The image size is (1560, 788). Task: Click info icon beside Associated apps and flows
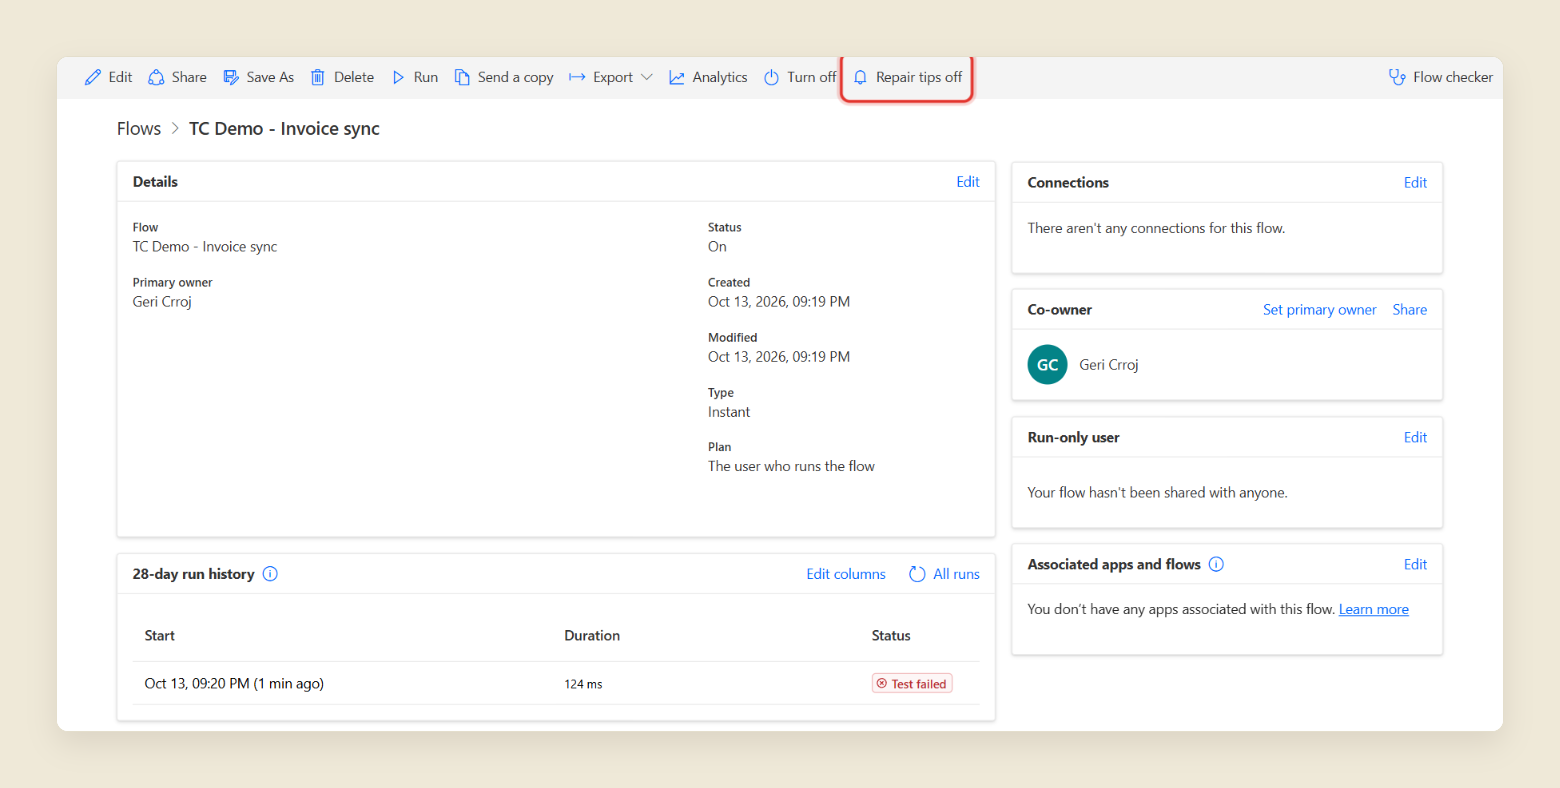(x=1216, y=564)
